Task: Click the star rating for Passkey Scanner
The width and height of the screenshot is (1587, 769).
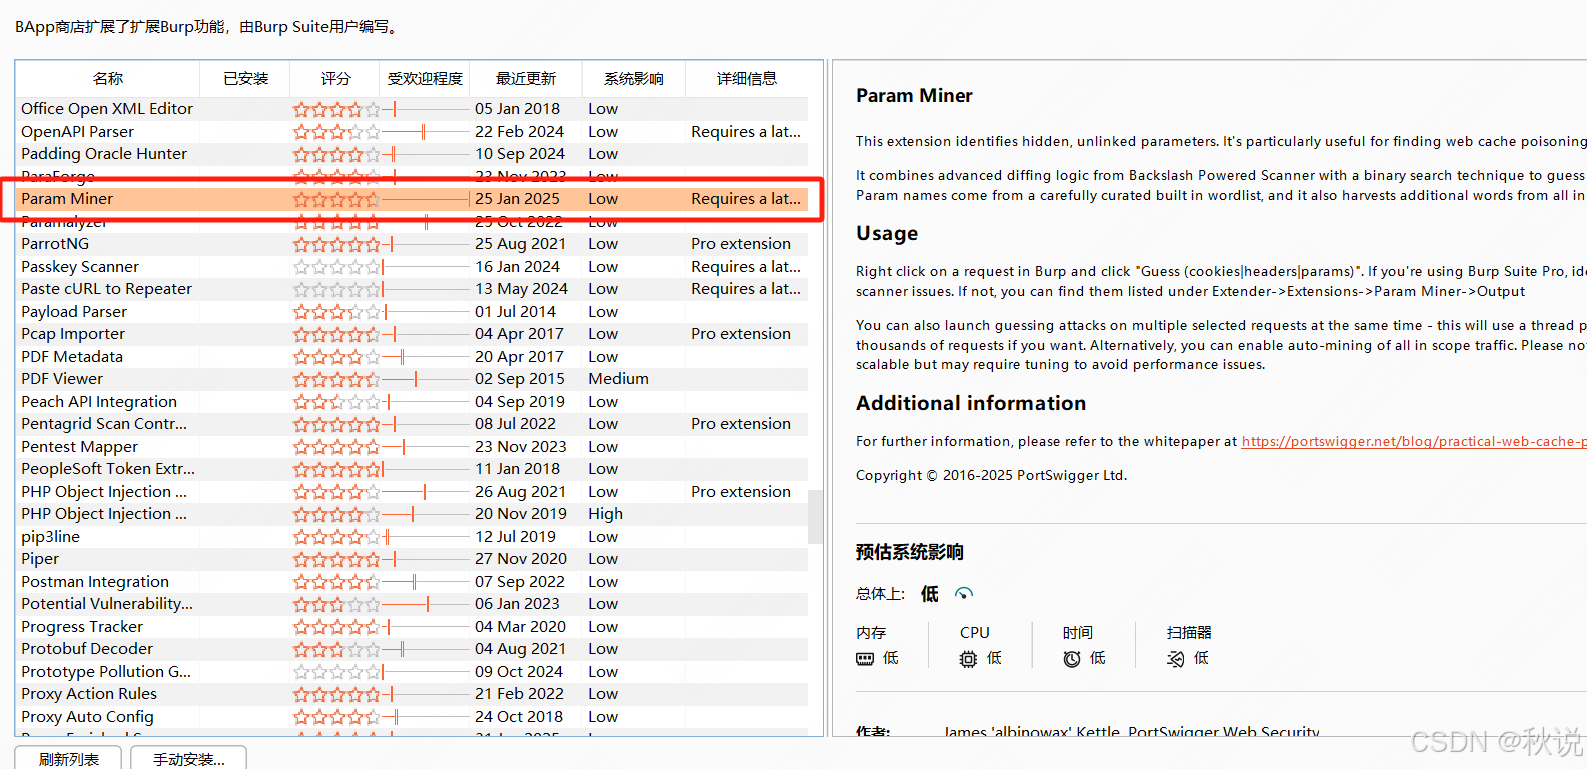Action: pos(336,267)
